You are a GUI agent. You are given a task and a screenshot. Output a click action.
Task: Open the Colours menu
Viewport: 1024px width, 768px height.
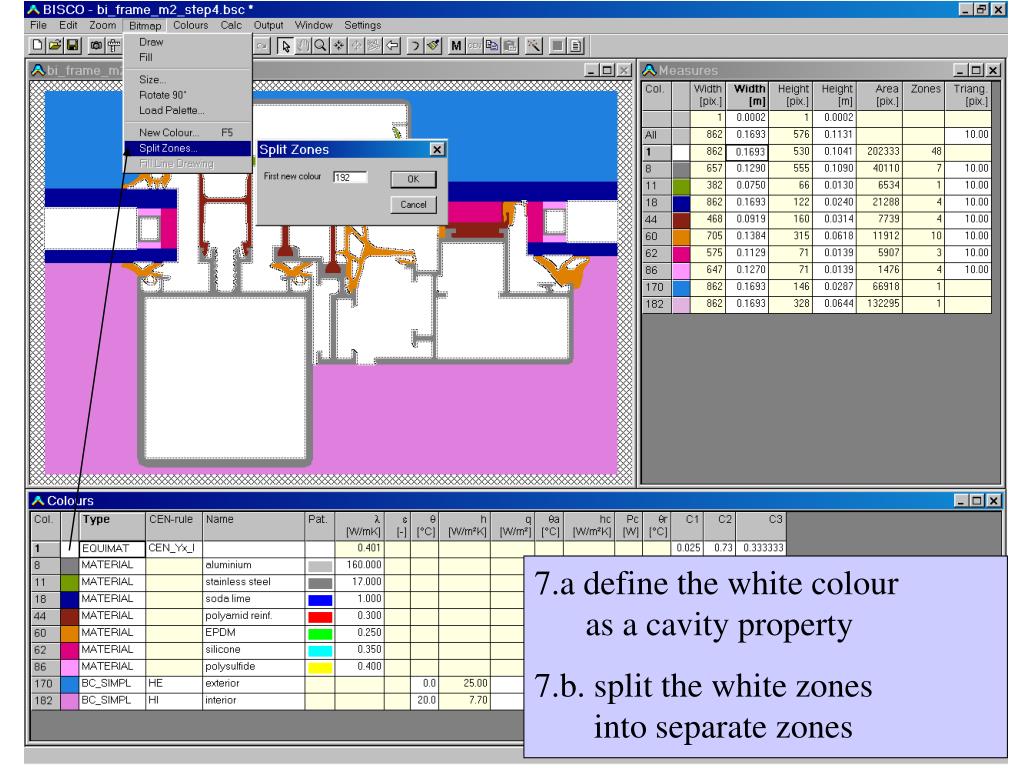[190, 25]
